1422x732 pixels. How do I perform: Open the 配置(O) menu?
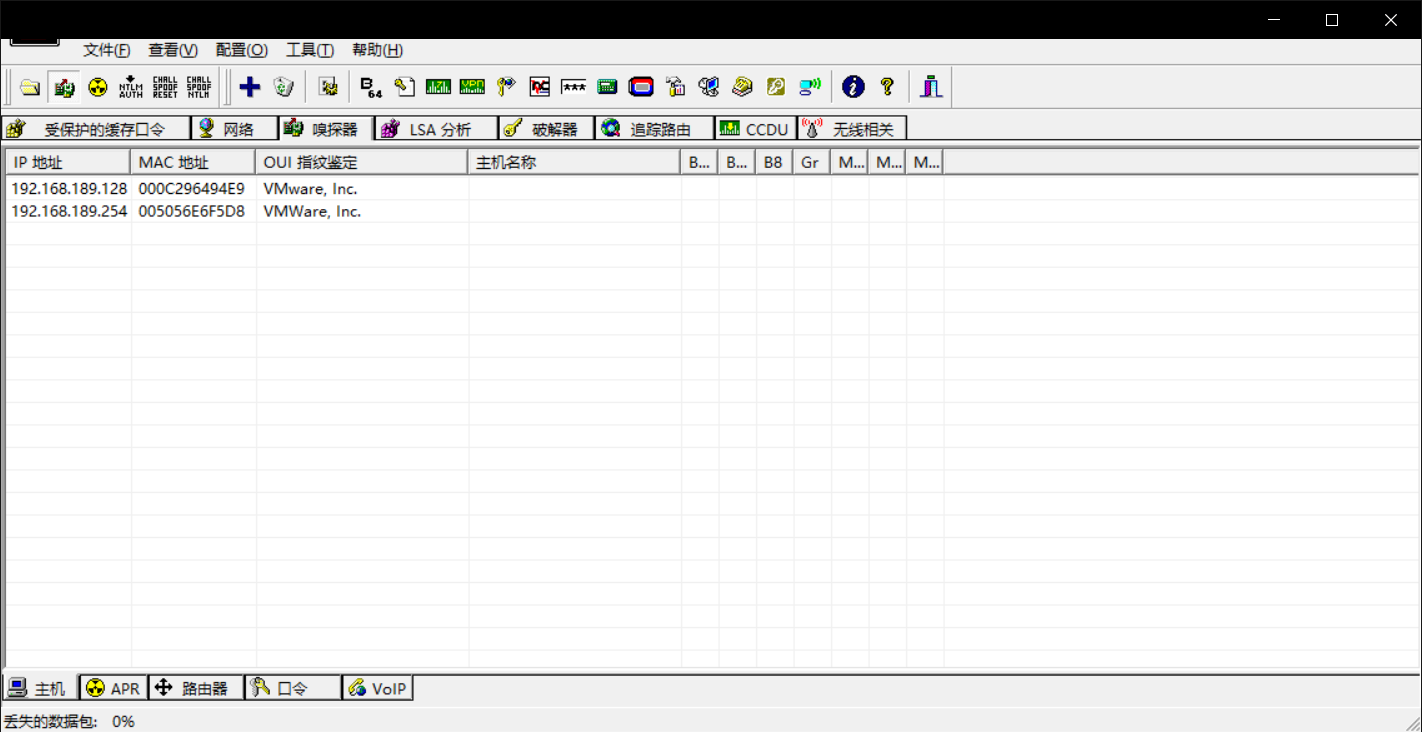pyautogui.click(x=242, y=50)
